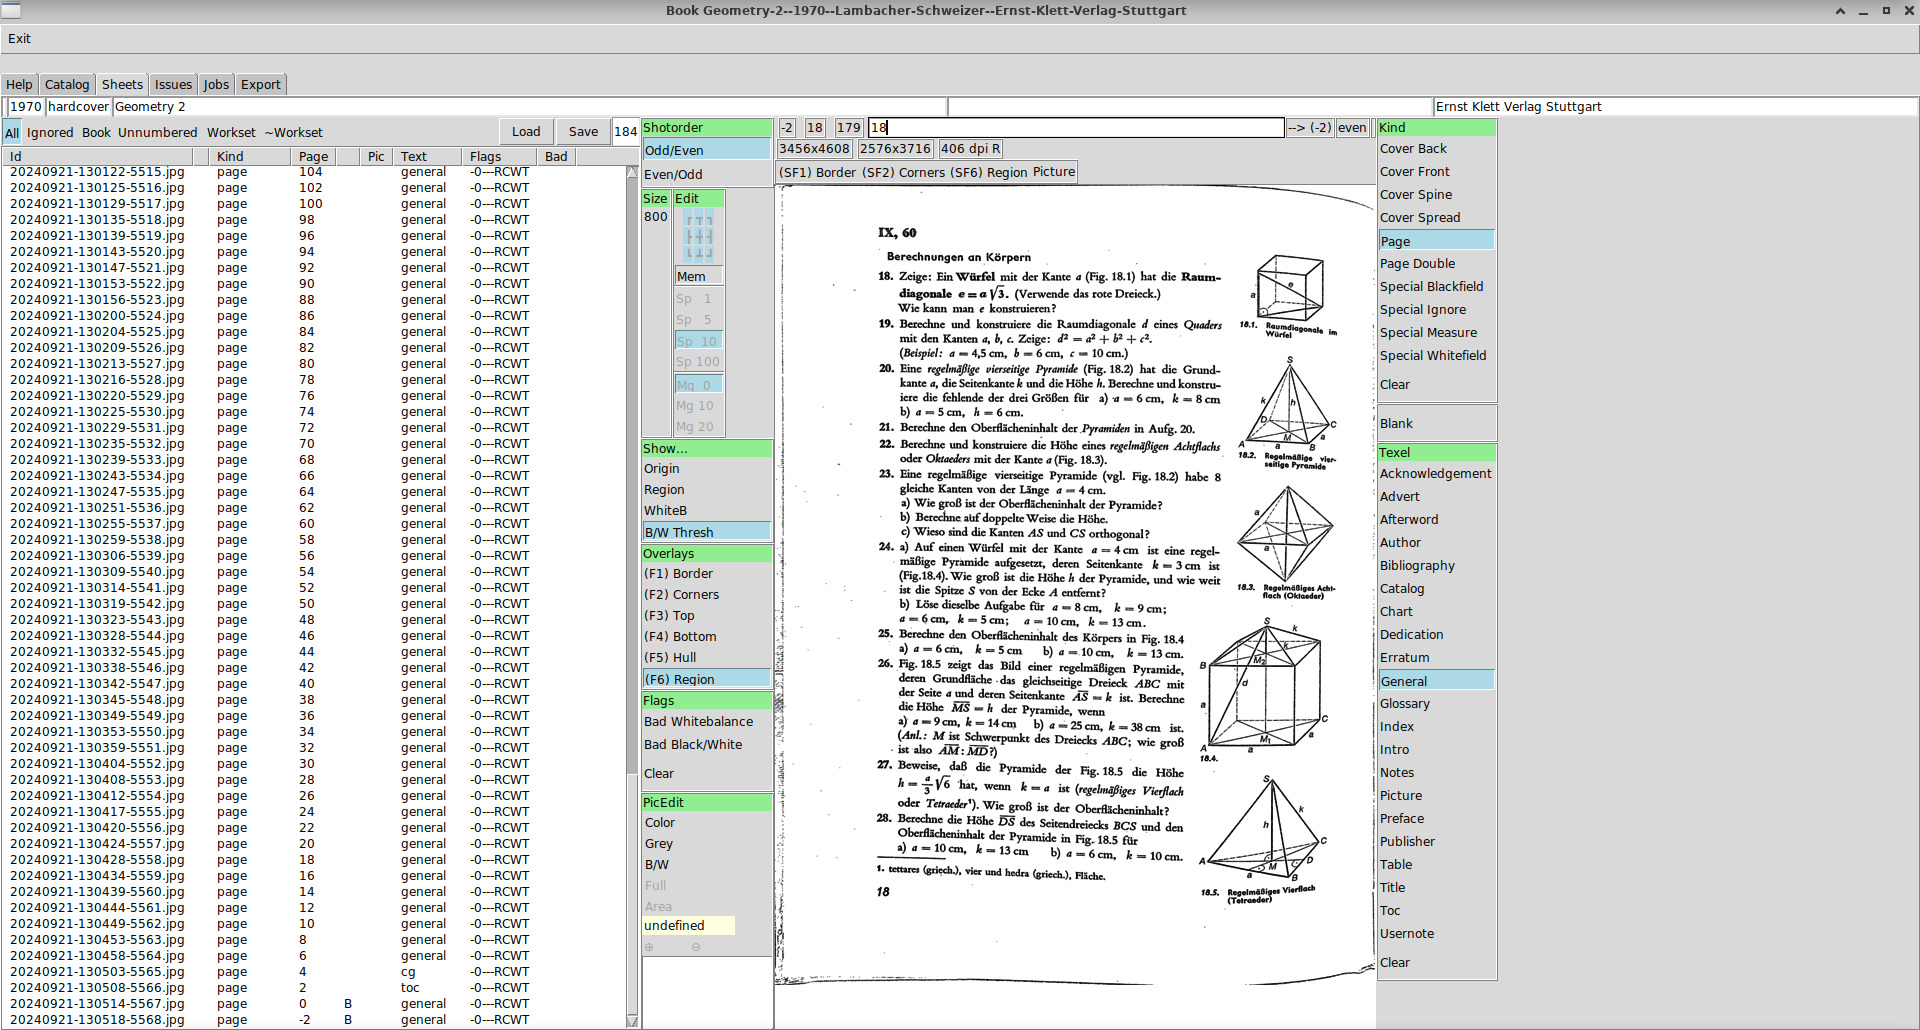The image size is (1920, 1030).
Task: Select row 20240921-130122-5515.jpg
Action: [315, 172]
